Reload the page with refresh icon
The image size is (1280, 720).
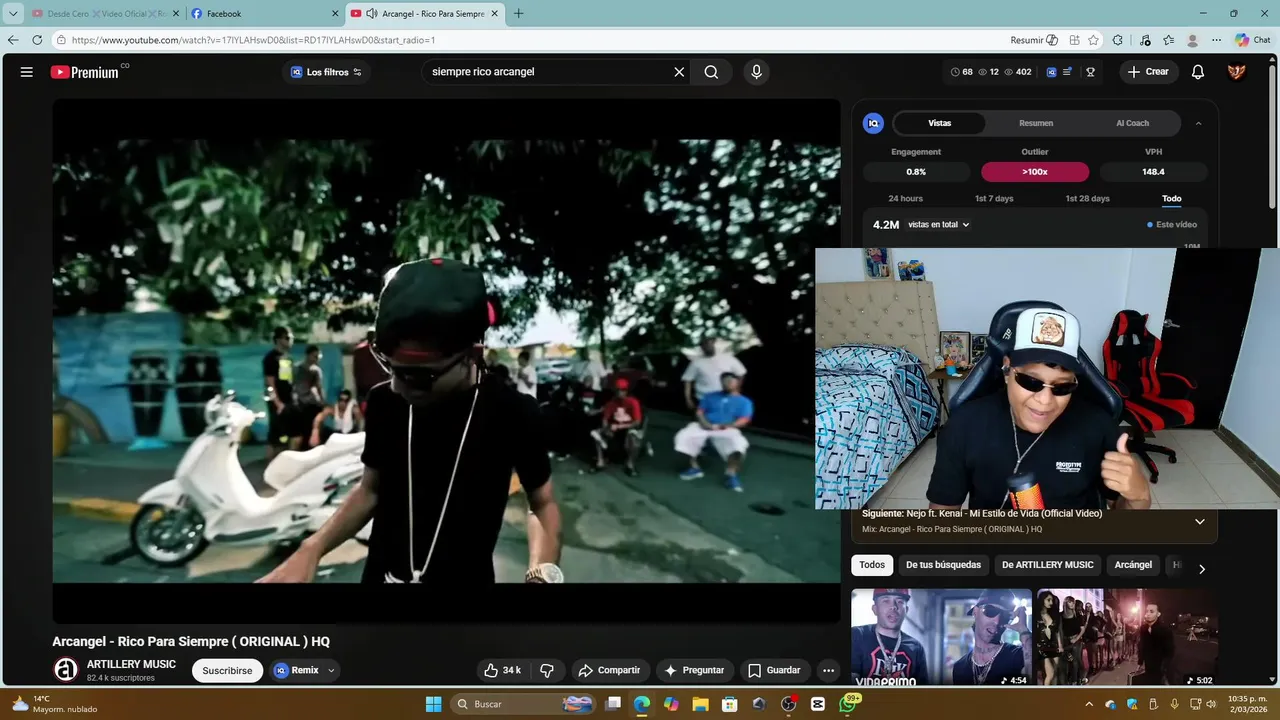click(x=37, y=40)
